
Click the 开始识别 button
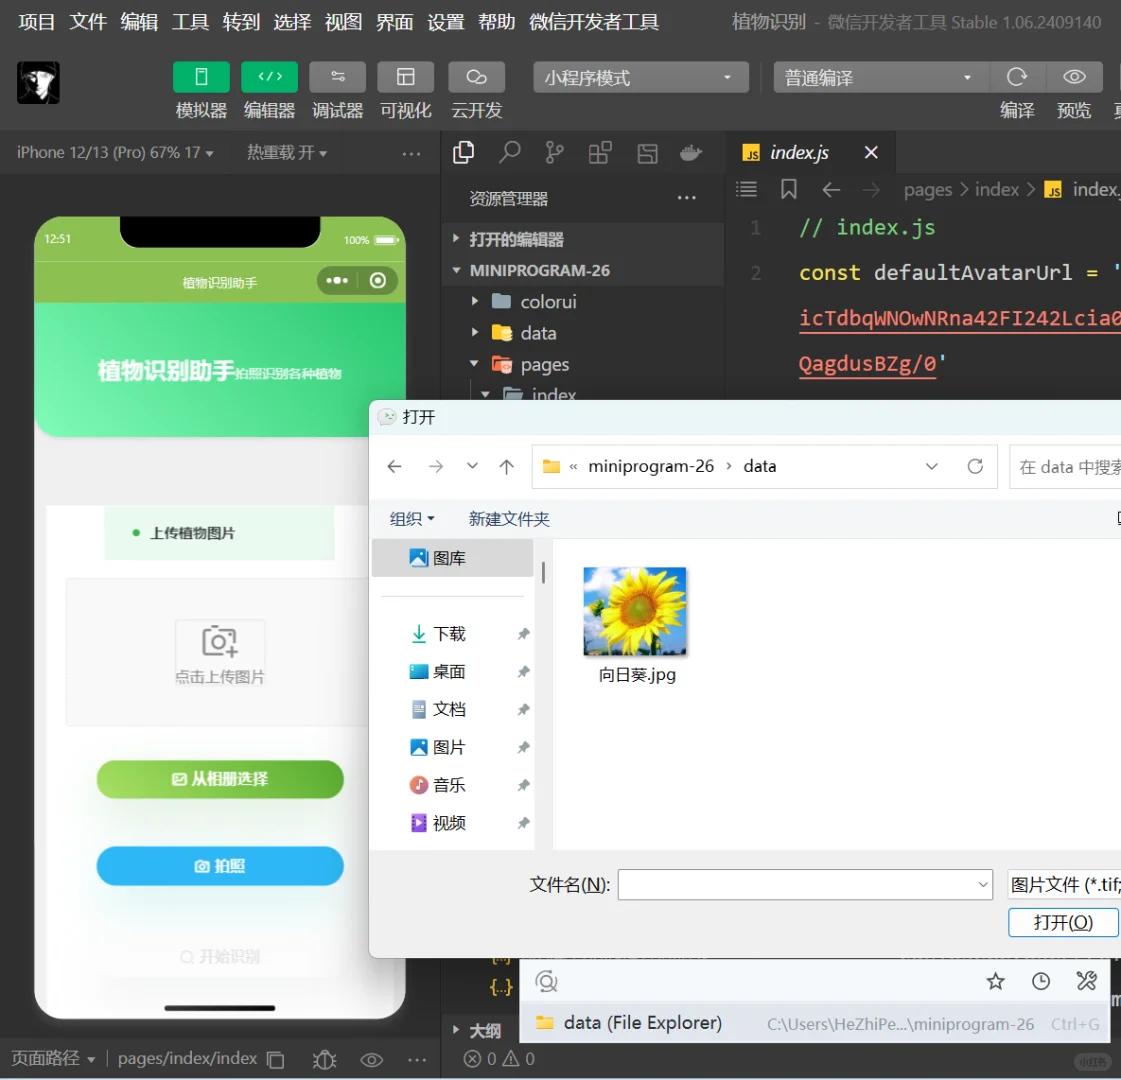click(219, 956)
